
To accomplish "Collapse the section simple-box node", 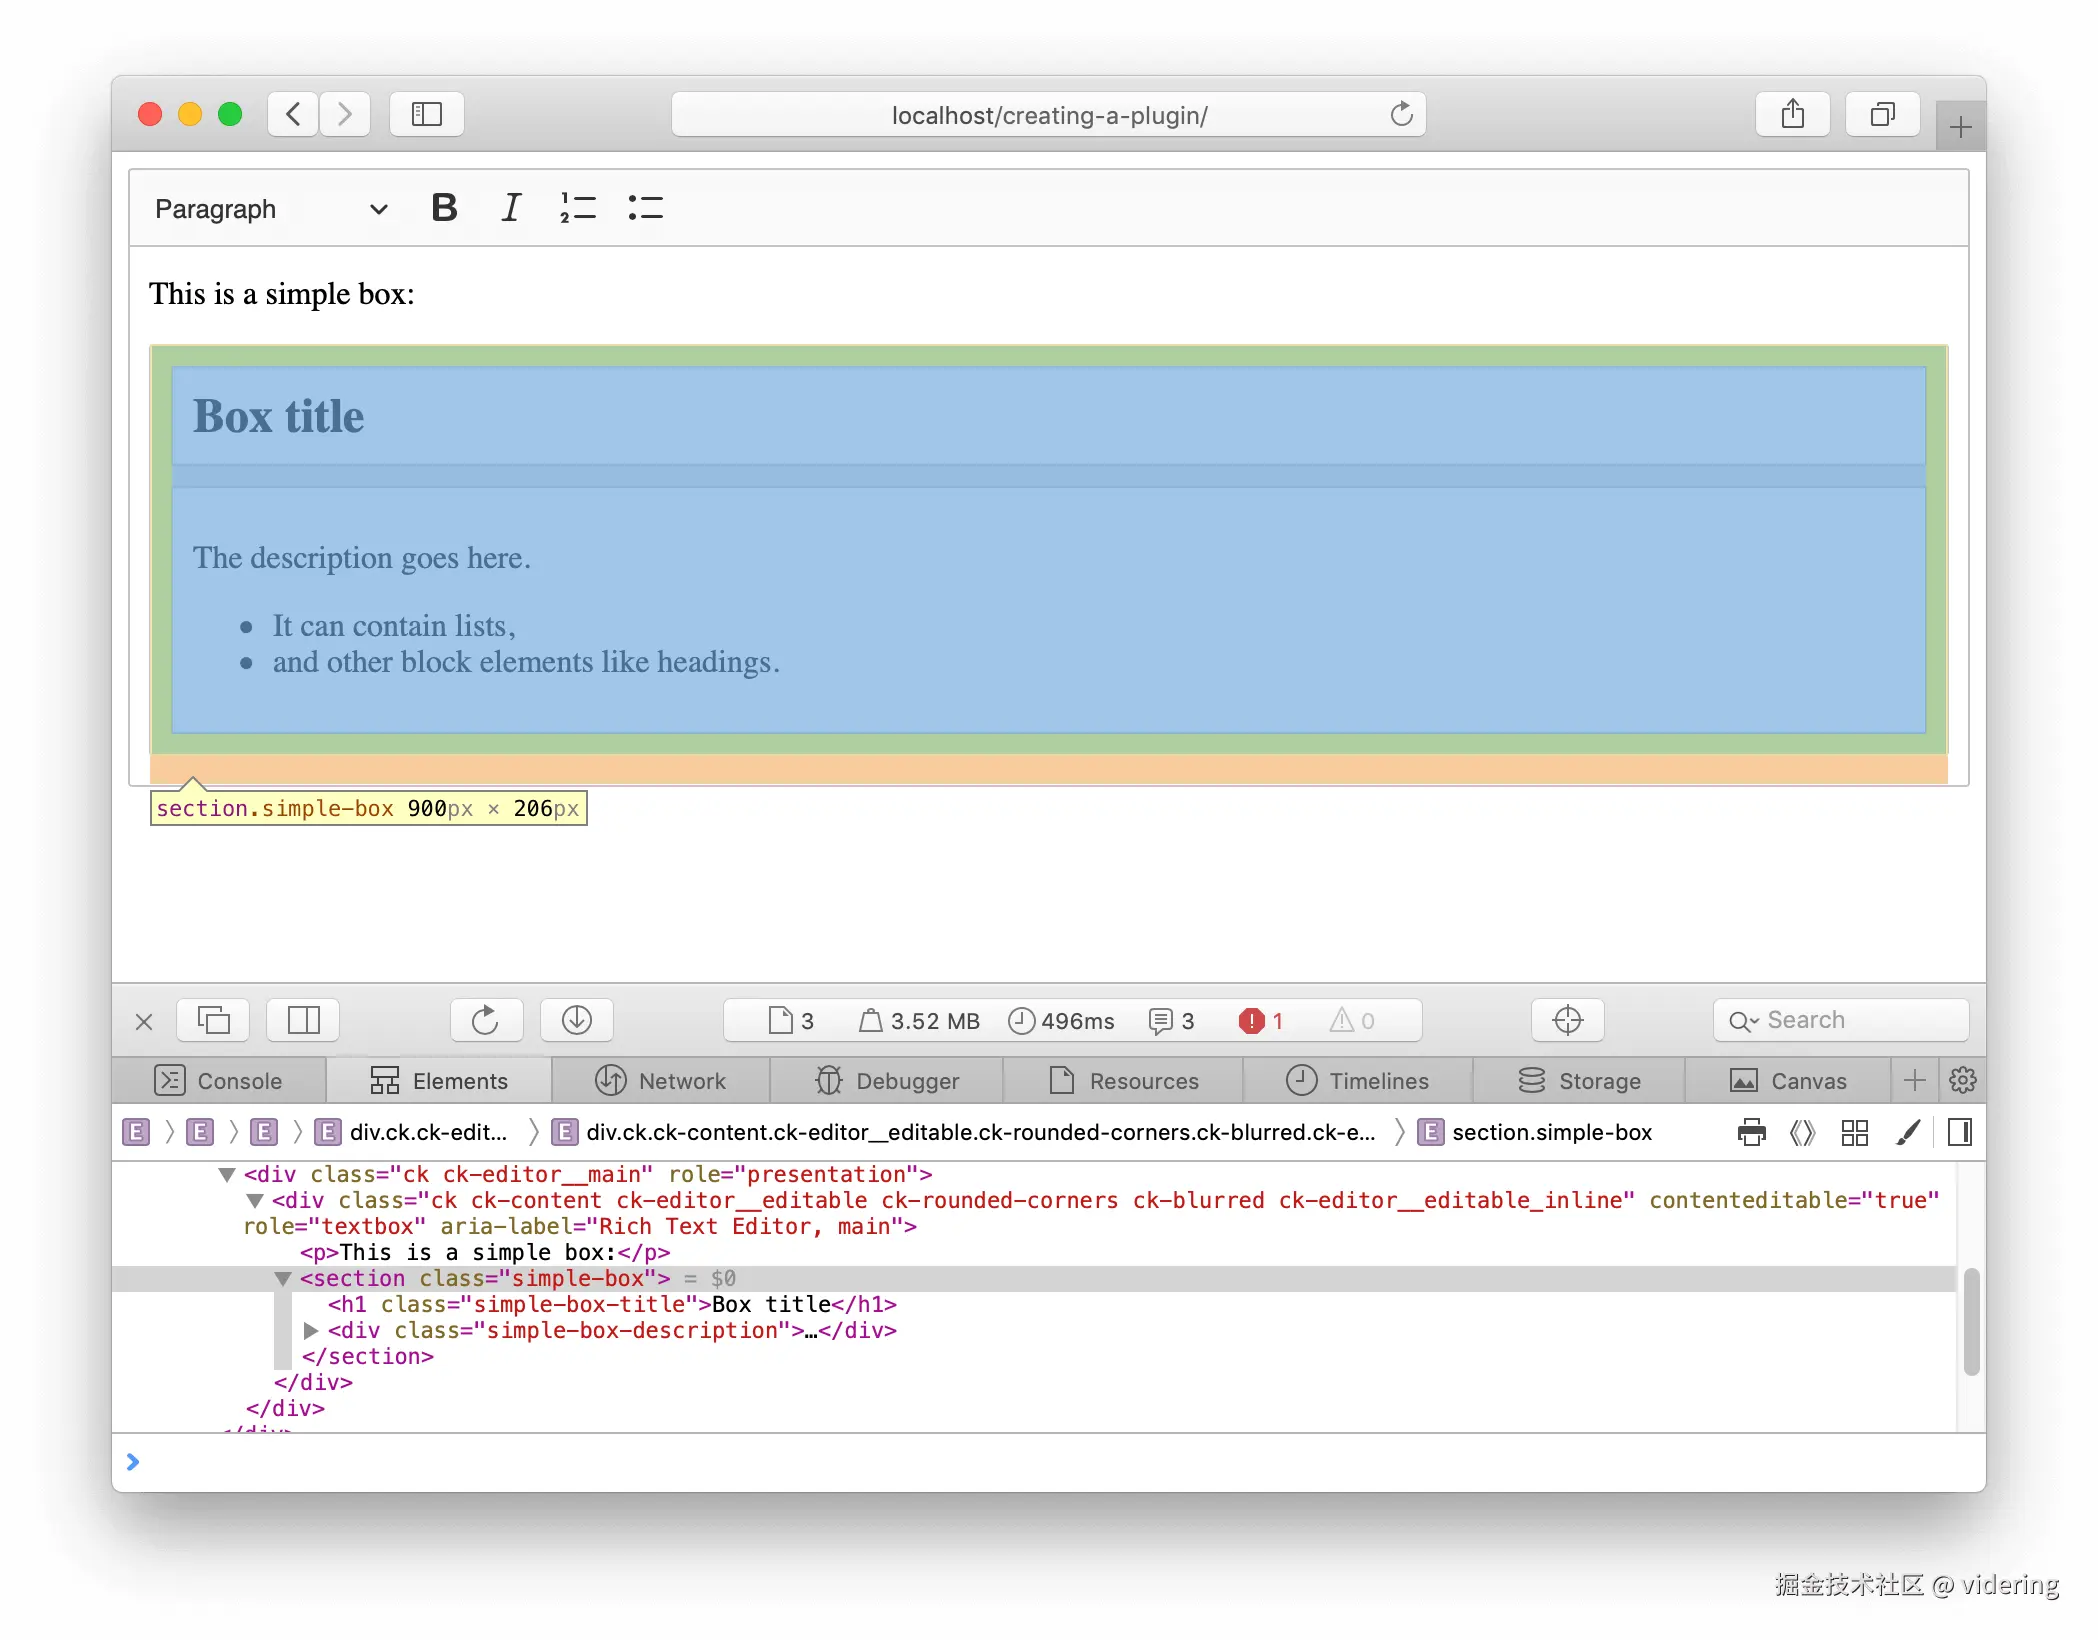I will [x=283, y=1279].
